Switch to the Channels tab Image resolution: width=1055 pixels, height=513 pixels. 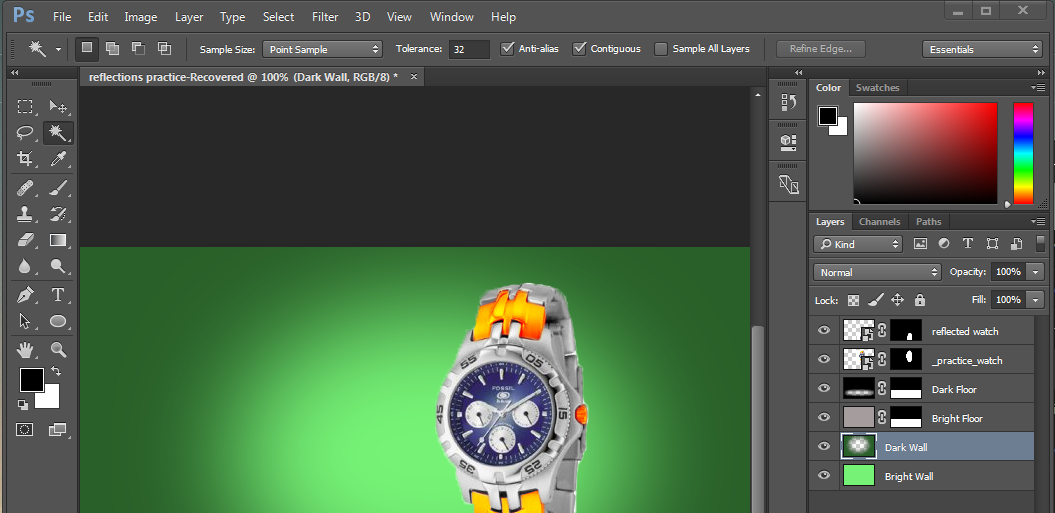[879, 221]
